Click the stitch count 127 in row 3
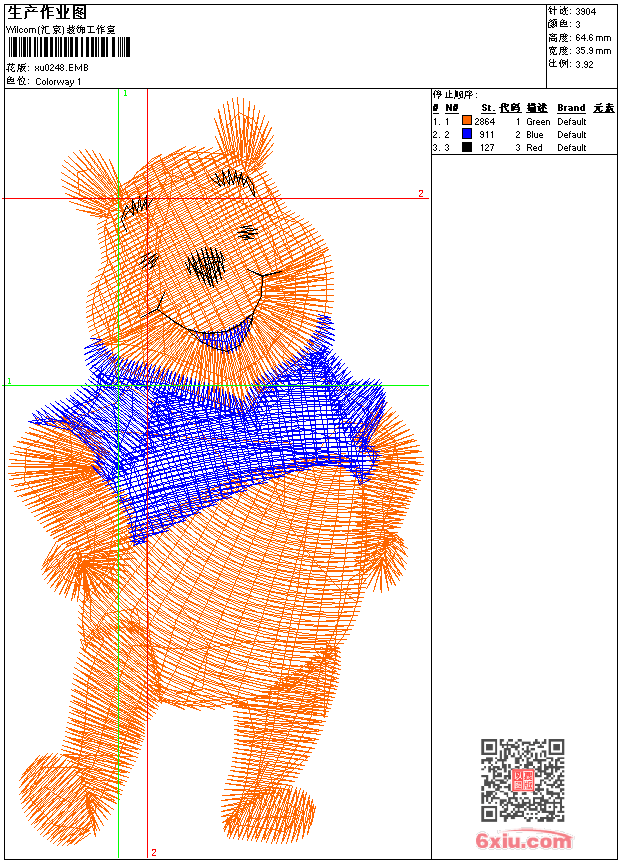620x860 pixels. pyautogui.click(x=487, y=148)
